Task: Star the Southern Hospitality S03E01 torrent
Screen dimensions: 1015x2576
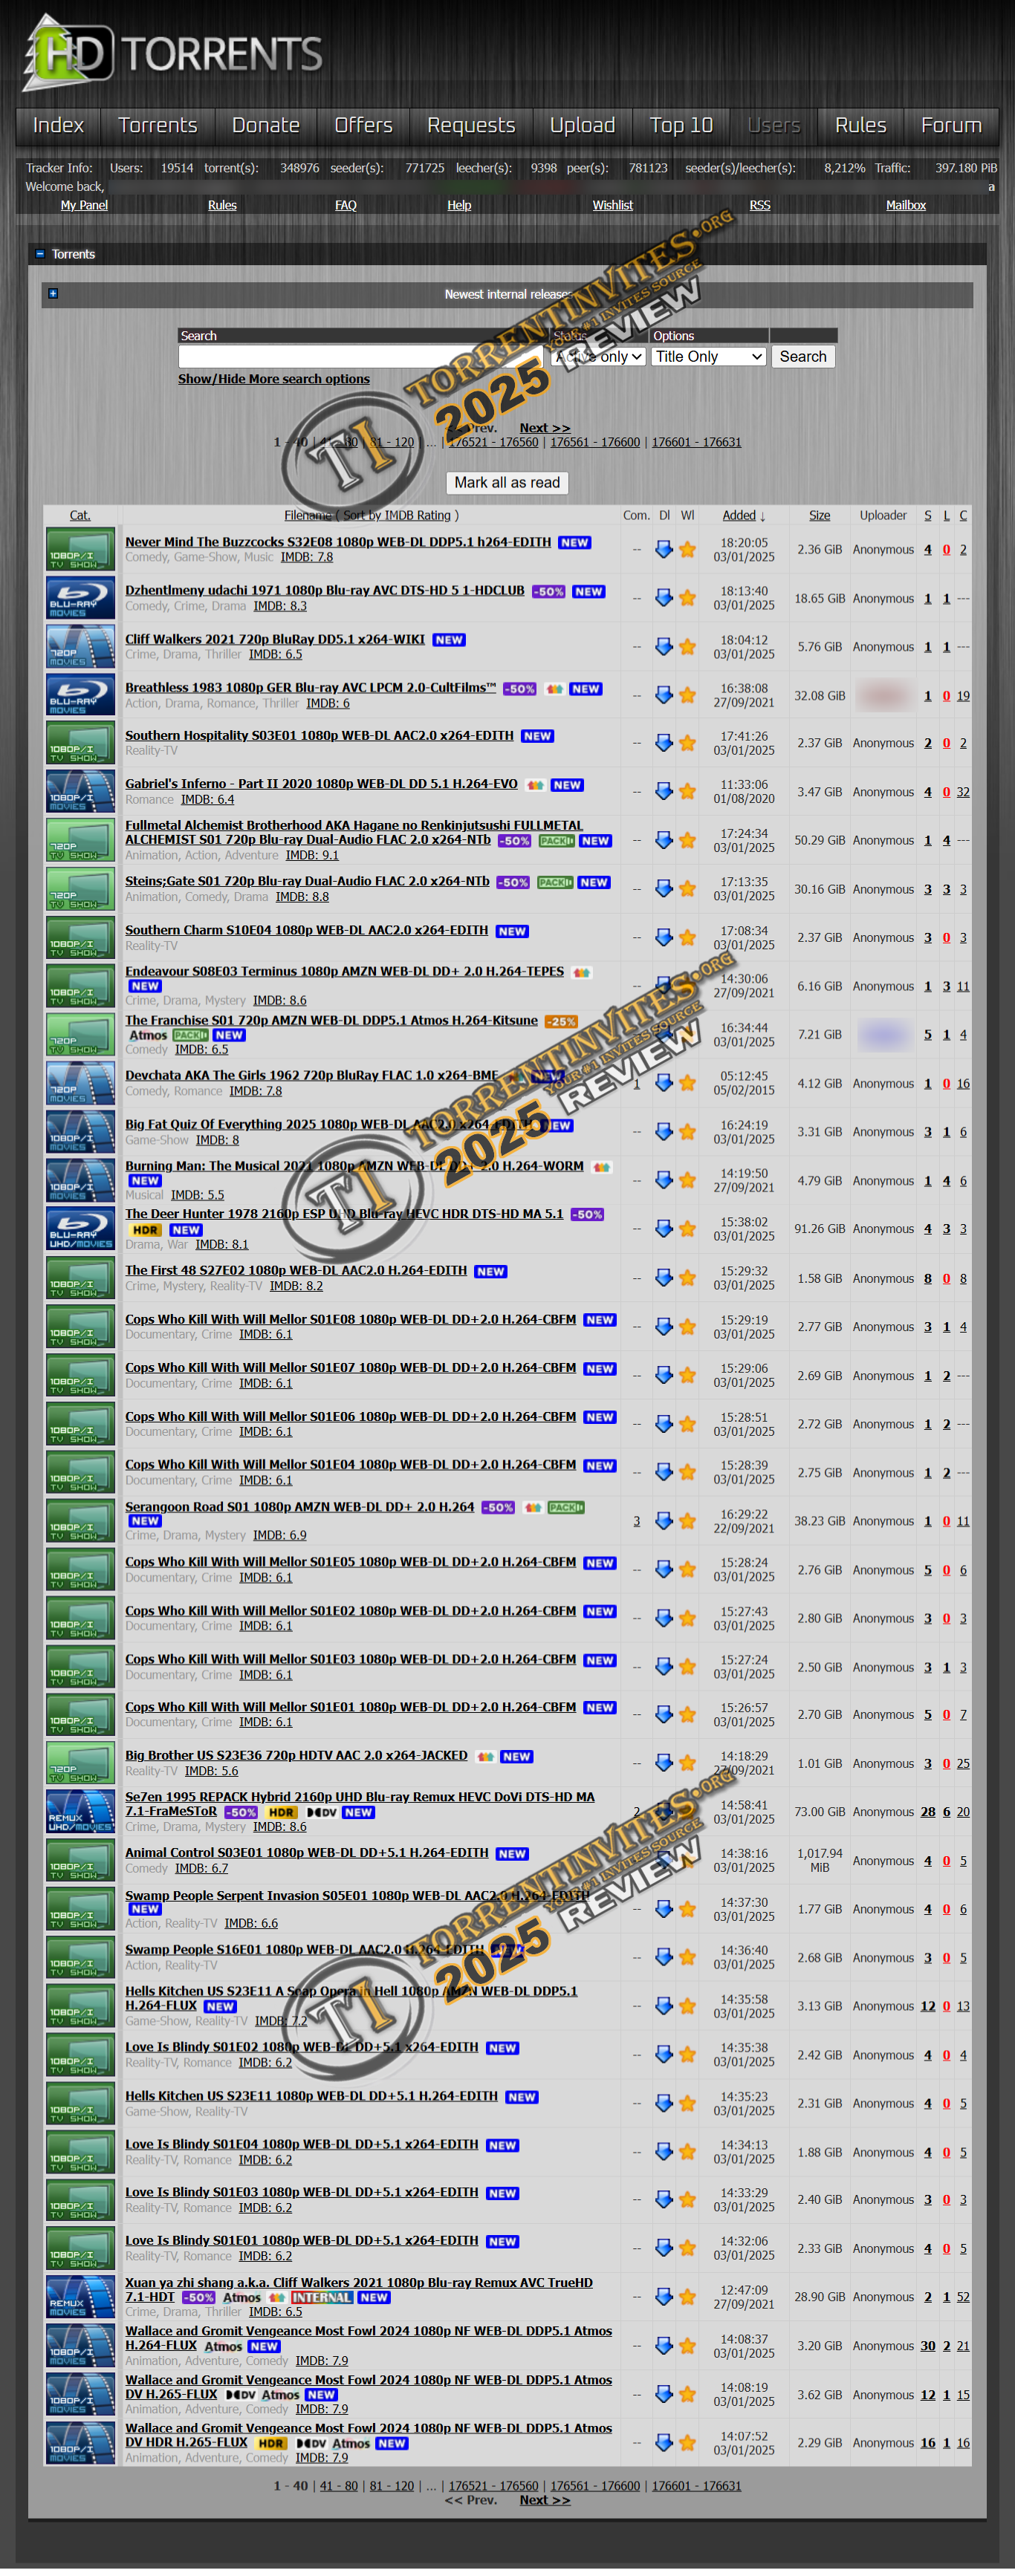Action: click(688, 743)
